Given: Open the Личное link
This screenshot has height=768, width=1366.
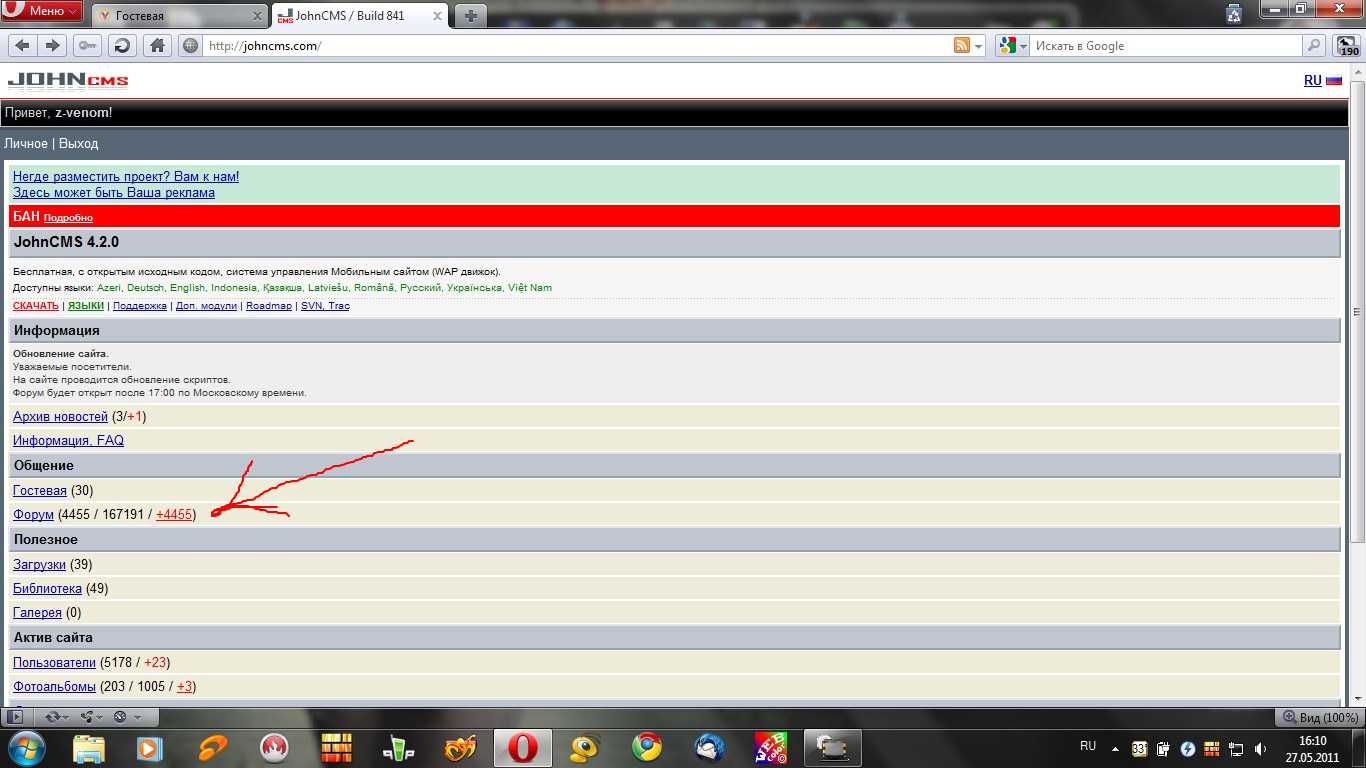Looking at the screenshot, I should pyautogui.click(x=26, y=143).
